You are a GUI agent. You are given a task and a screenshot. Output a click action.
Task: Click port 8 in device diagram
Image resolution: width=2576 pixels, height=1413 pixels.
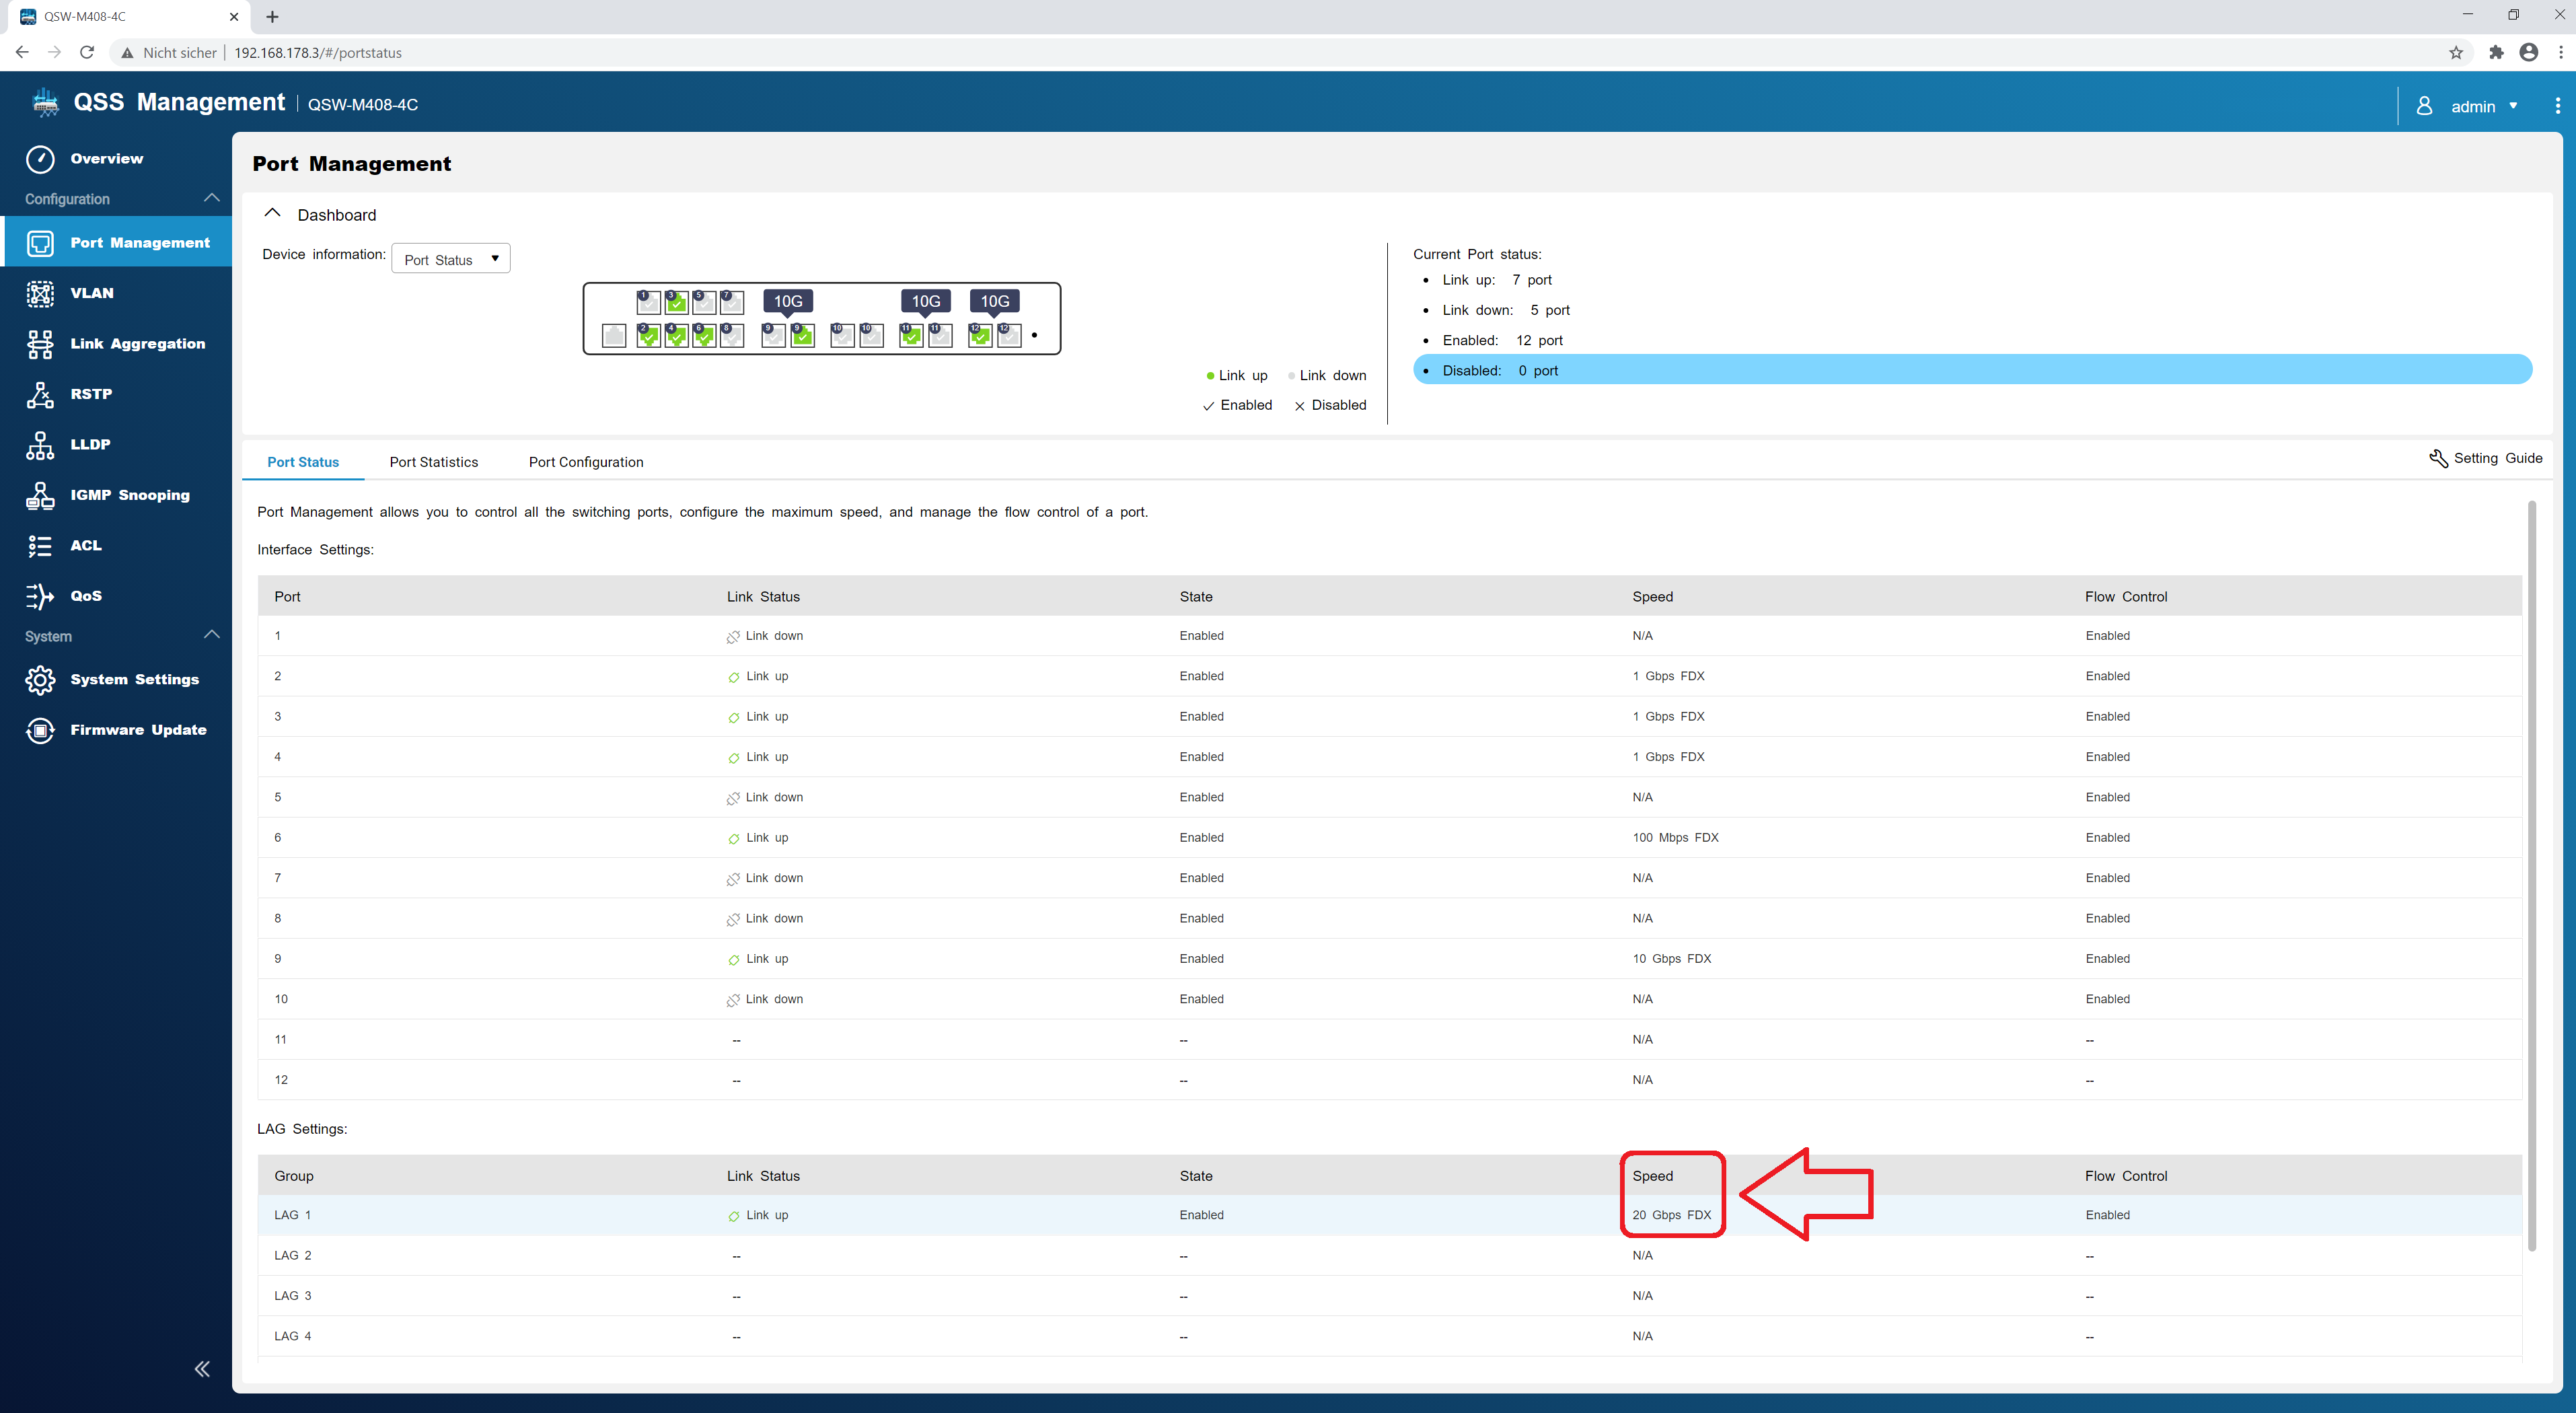coord(732,335)
